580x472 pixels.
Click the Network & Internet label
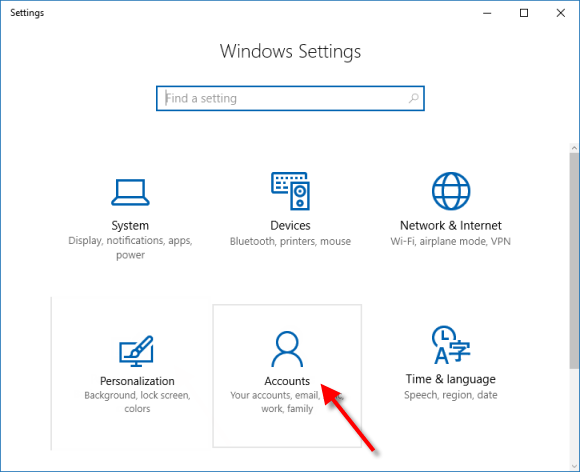point(451,225)
